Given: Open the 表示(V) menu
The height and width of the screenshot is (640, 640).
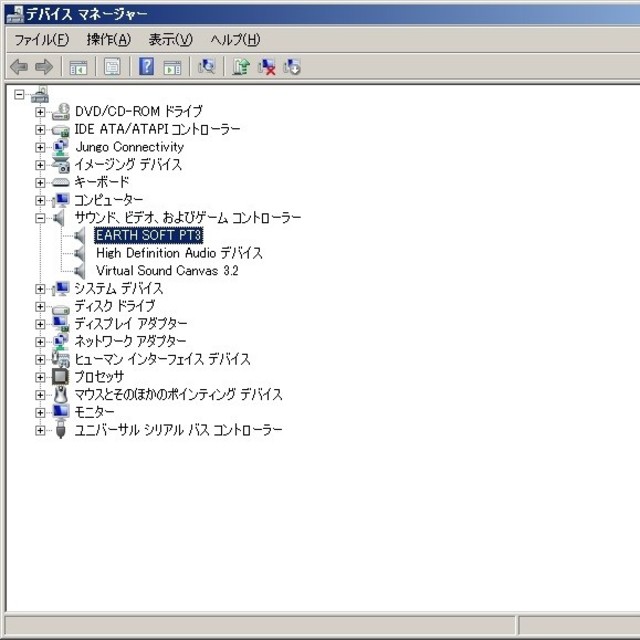Looking at the screenshot, I should pyautogui.click(x=170, y=40).
